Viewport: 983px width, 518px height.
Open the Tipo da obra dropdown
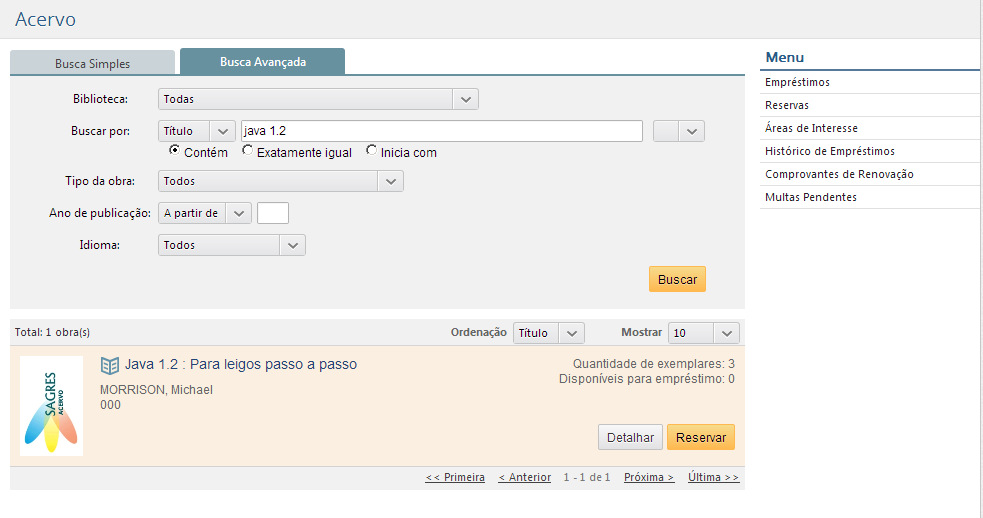tap(280, 181)
